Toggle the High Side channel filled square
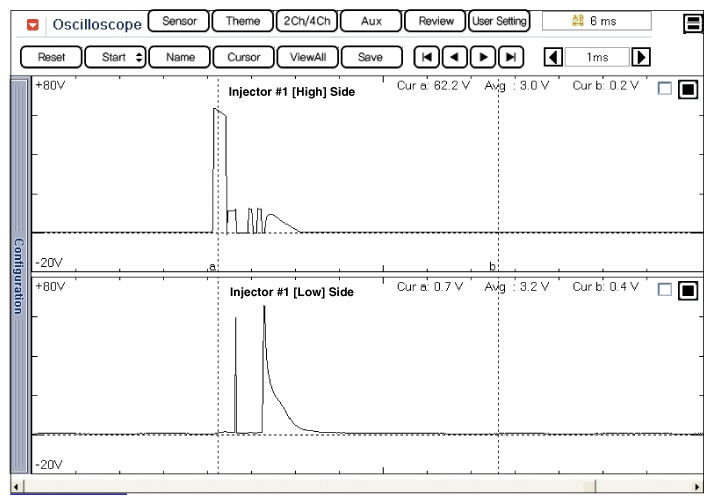Screen dimensions: 713x504 click(x=686, y=90)
